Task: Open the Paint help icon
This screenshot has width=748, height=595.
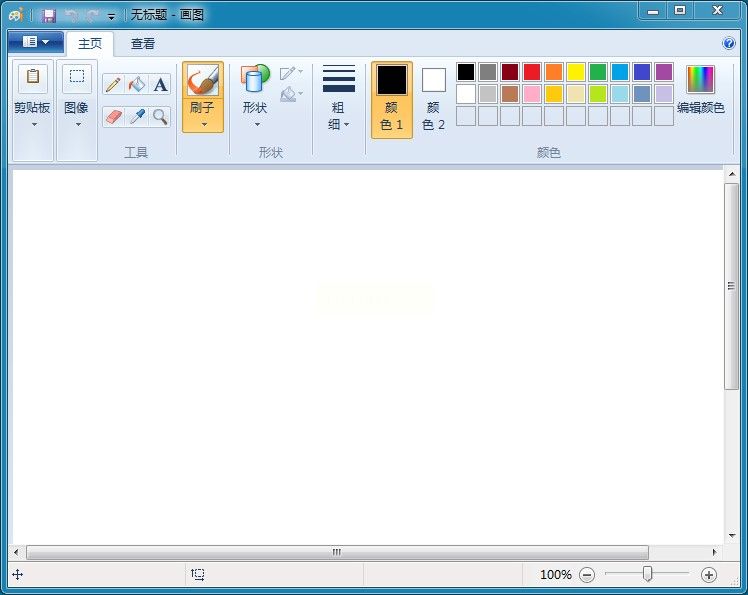Action: (729, 43)
